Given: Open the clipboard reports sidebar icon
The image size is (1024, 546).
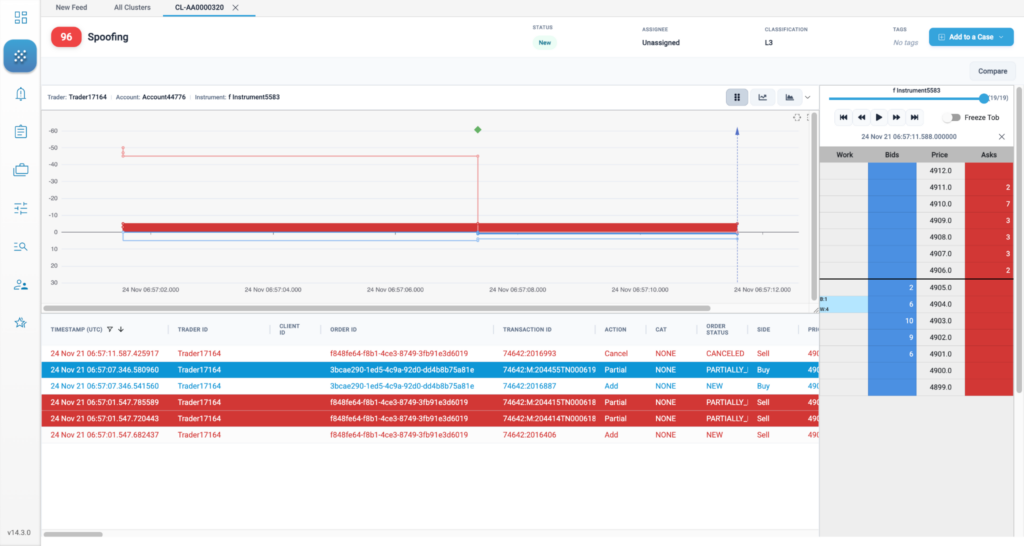Looking at the screenshot, I should (x=20, y=132).
